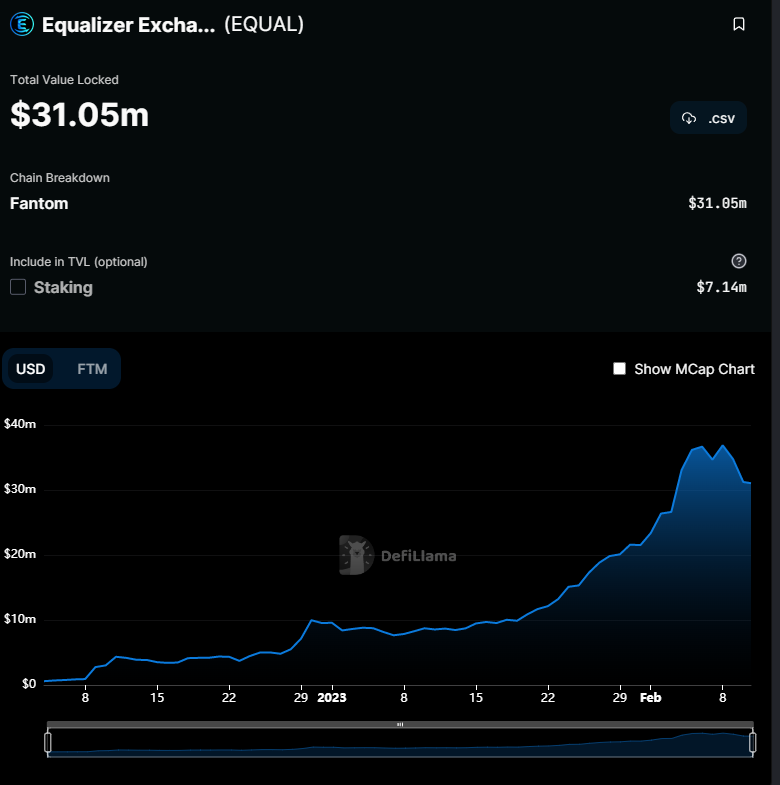The width and height of the screenshot is (780, 785).
Task: Click the Staking label text
Action: point(63,287)
